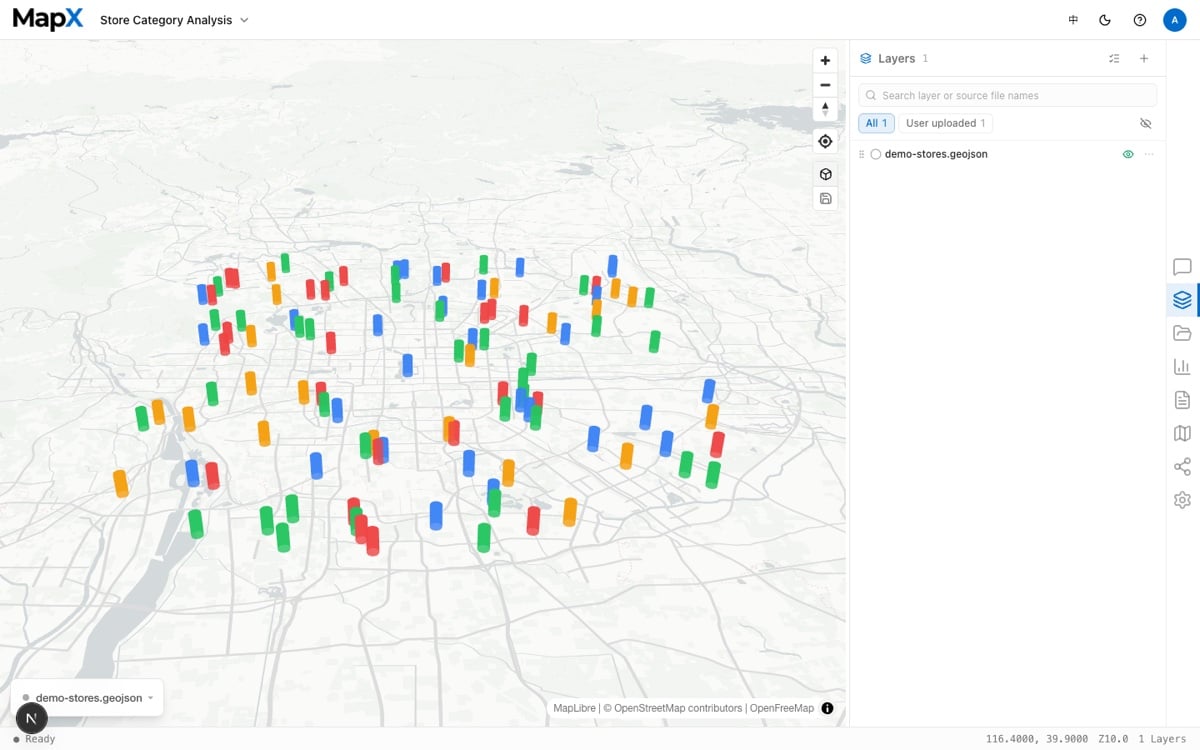Viewport: 1200px width, 750px height.
Task: Click the multi-select checklist icon in Layers header
Action: pyautogui.click(x=1114, y=59)
